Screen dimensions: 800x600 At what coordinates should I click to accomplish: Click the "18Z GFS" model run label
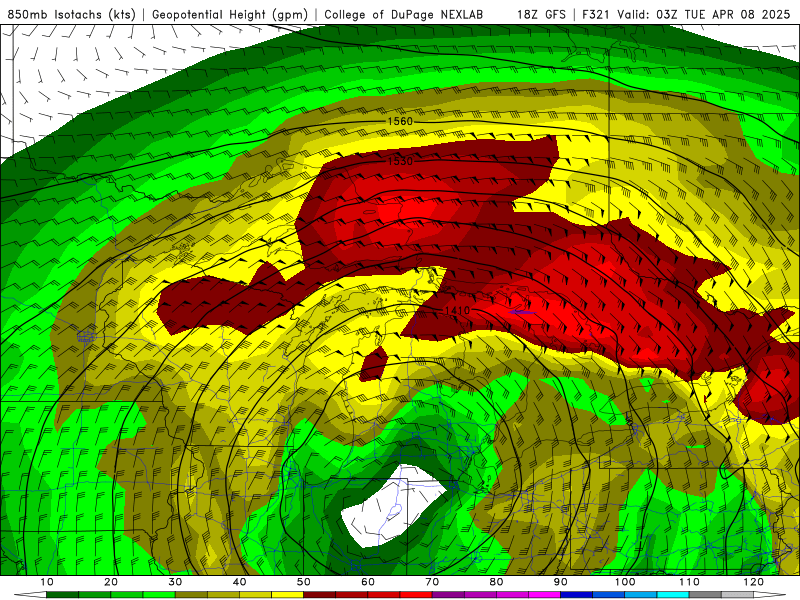pyautogui.click(x=541, y=15)
